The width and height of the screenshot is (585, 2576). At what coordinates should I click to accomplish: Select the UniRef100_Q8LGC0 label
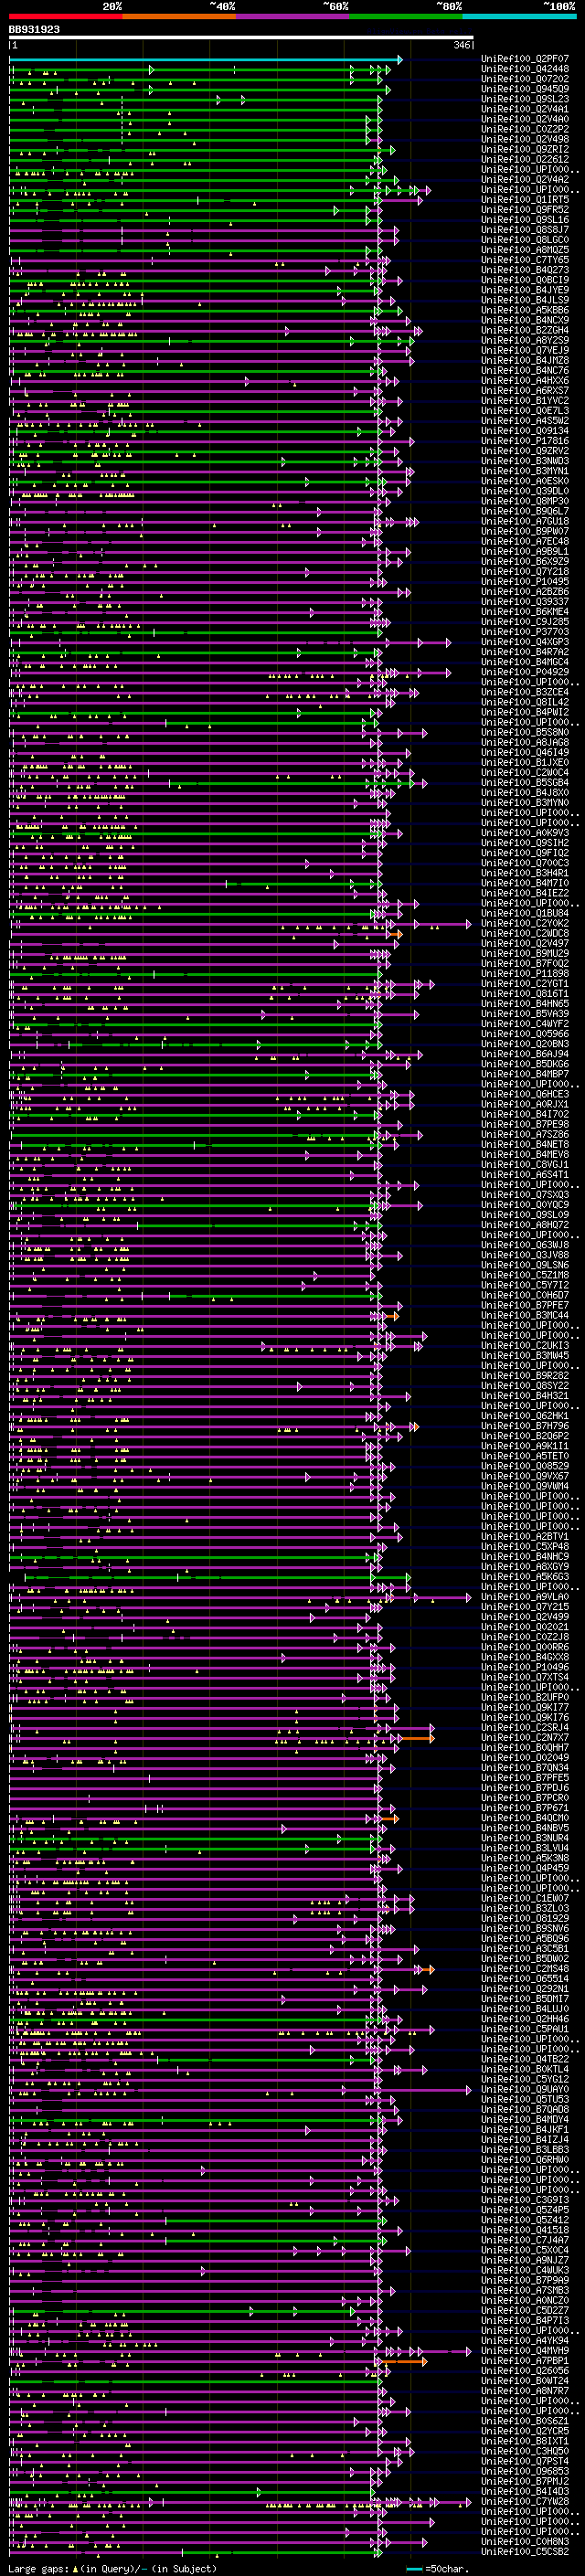click(x=525, y=240)
